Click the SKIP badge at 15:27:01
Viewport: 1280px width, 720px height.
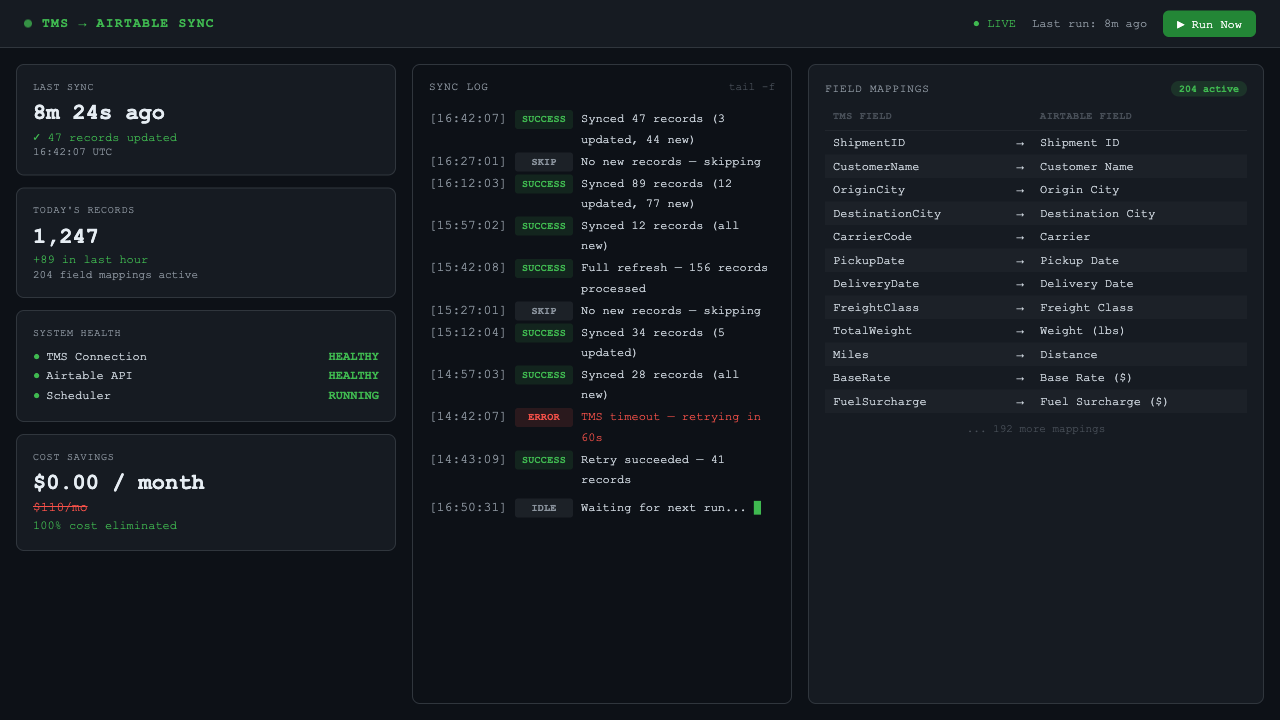[544, 311]
